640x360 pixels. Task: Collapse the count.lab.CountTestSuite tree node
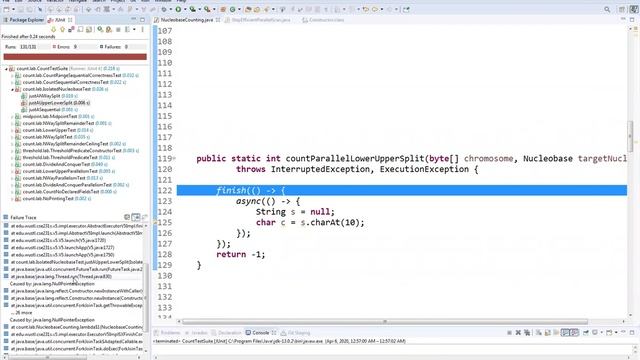click(6, 69)
